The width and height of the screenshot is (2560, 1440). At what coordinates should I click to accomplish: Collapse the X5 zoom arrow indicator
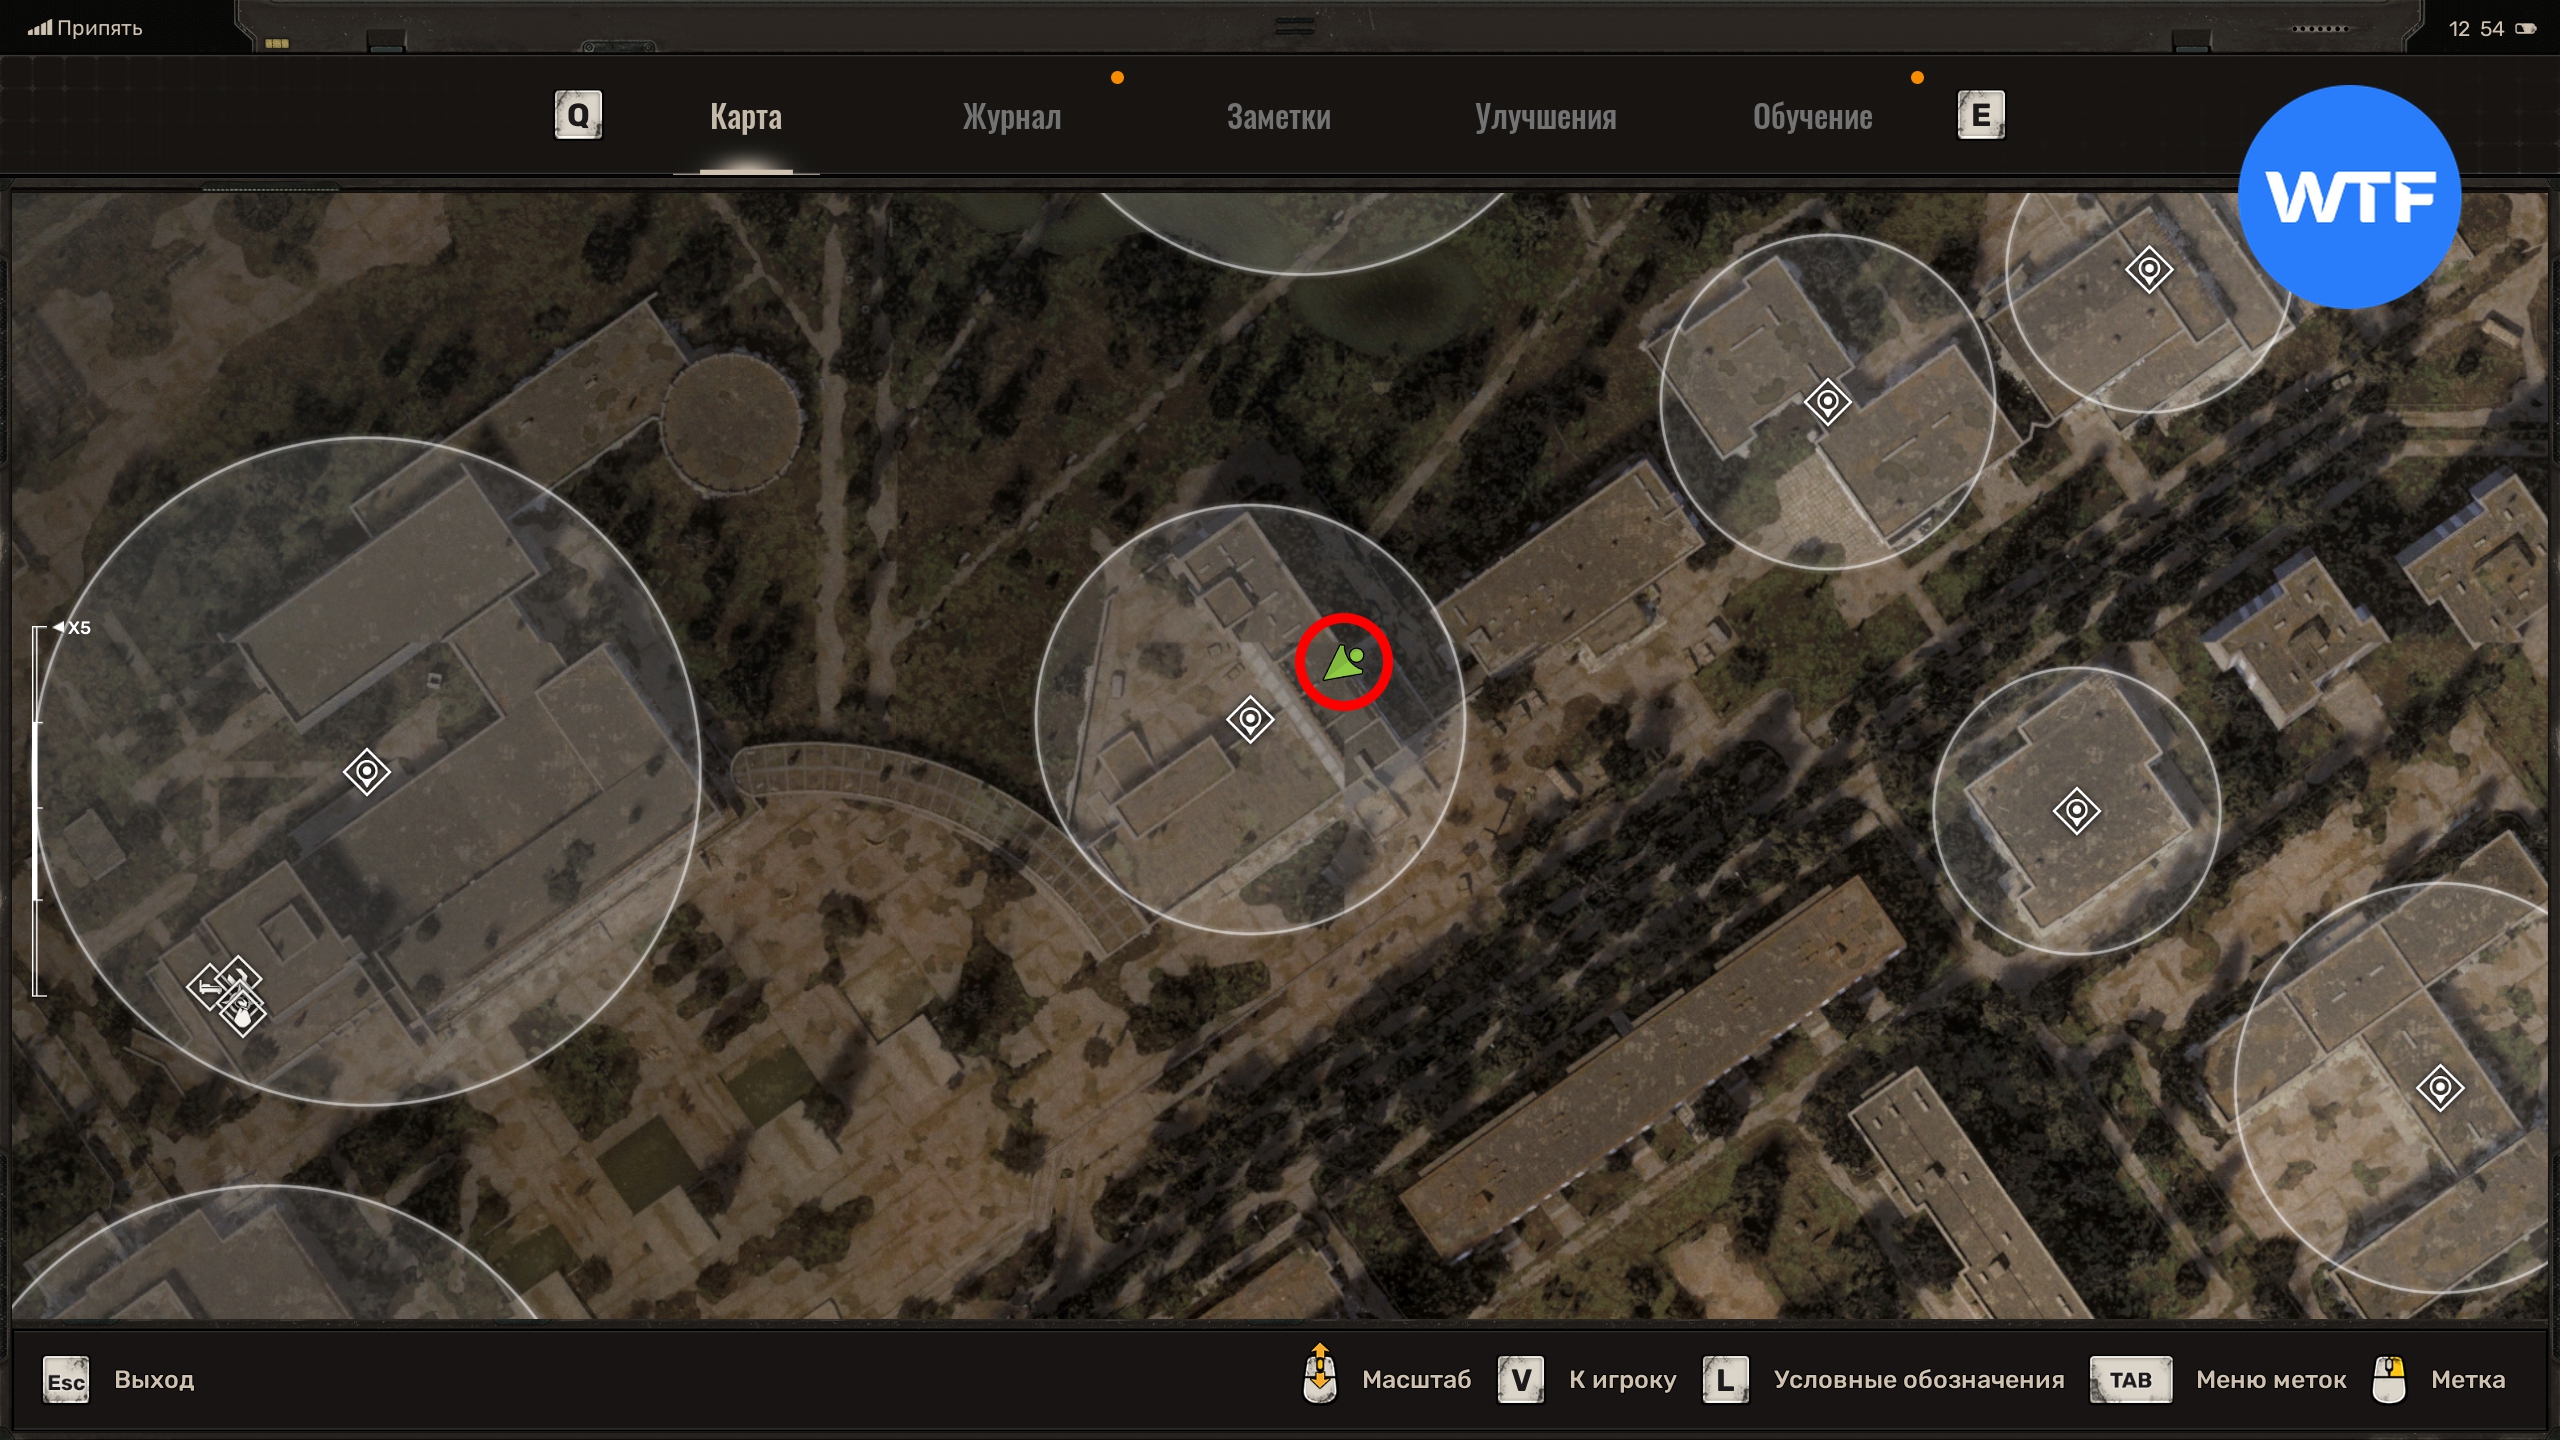(59, 627)
